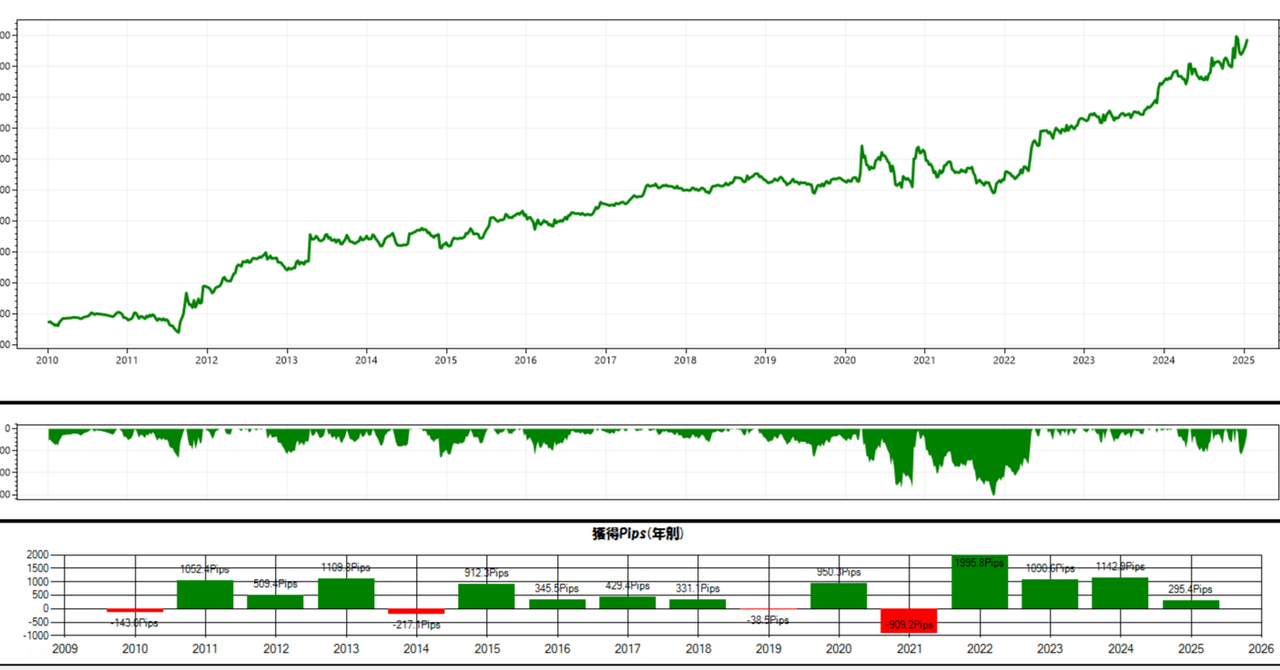
Task: Click the 295.4Pips value label
Action: [1190, 590]
